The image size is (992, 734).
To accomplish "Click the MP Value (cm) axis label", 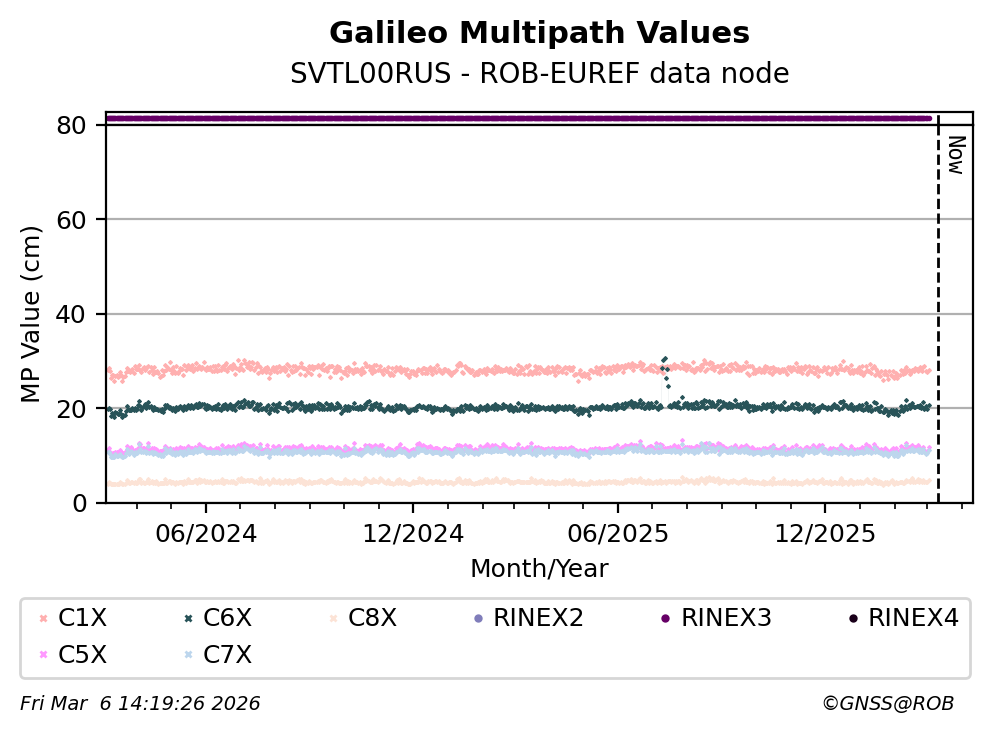I will point(32,315).
